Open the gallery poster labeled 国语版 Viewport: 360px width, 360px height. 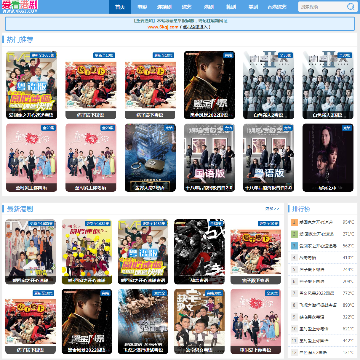tap(210, 158)
